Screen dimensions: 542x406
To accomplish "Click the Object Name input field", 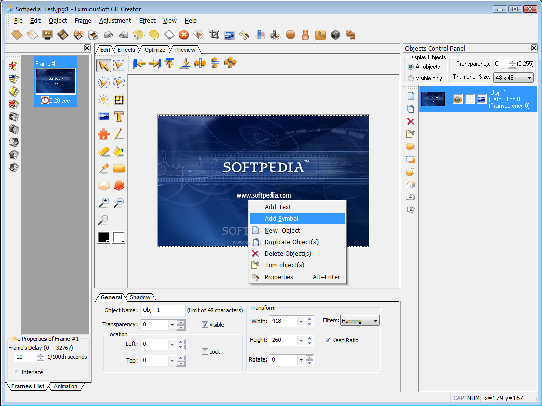I will [163, 310].
